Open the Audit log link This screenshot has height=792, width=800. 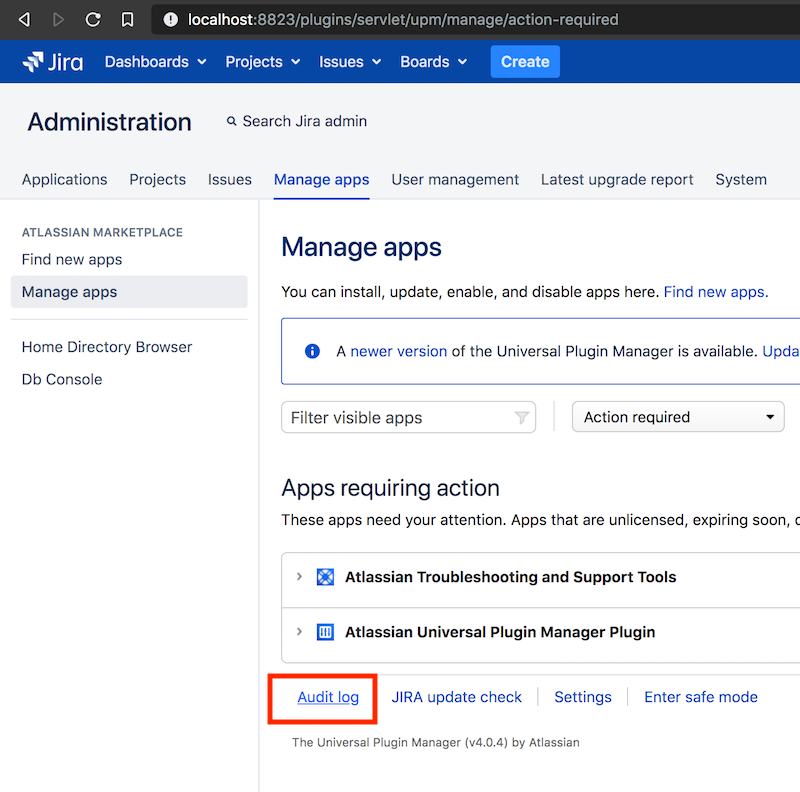point(328,697)
